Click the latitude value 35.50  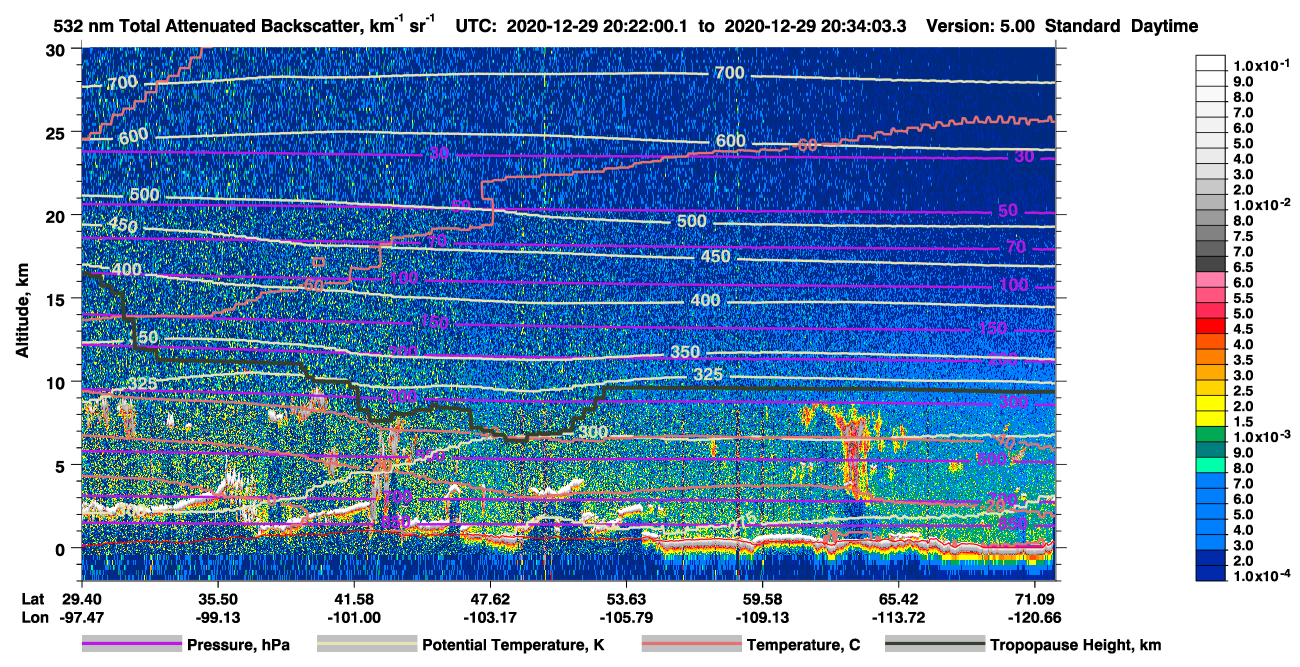pyautogui.click(x=217, y=597)
